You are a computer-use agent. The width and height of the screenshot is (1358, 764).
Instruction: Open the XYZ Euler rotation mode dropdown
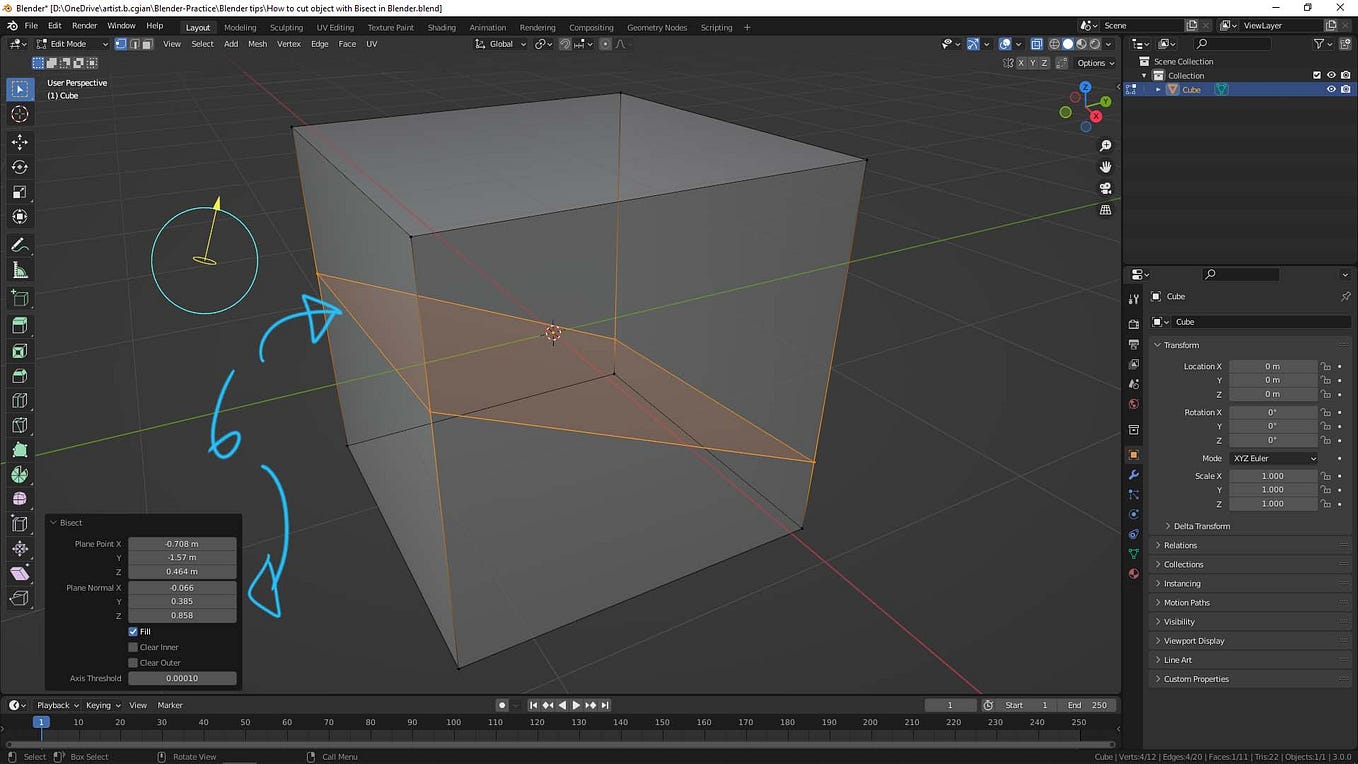pos(1273,457)
